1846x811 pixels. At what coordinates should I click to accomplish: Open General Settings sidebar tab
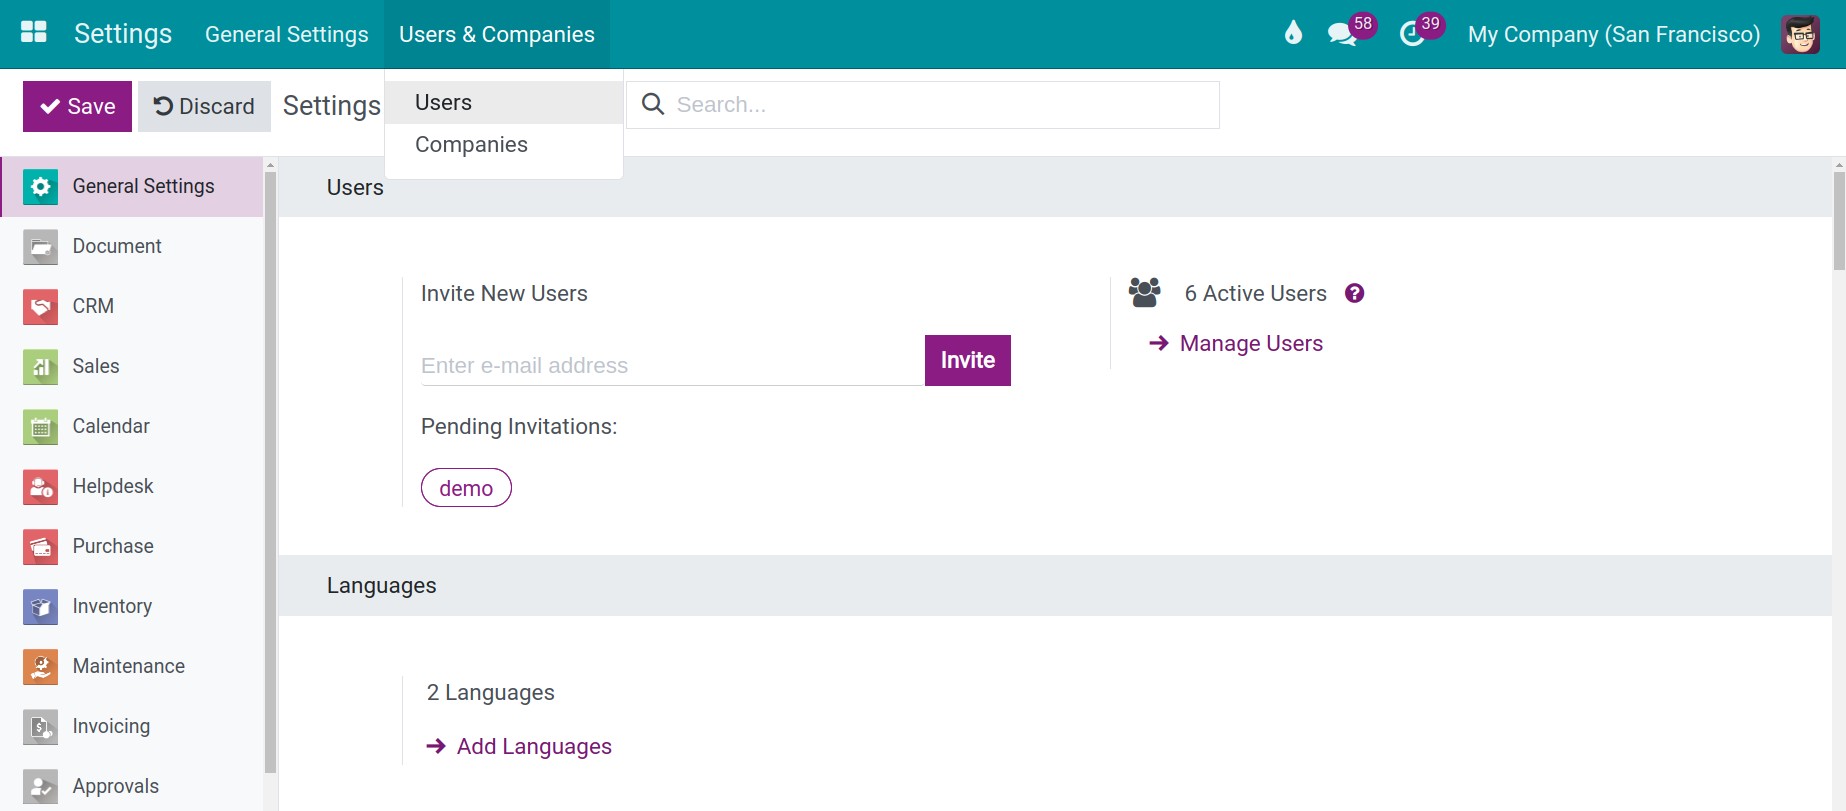pyautogui.click(x=132, y=187)
